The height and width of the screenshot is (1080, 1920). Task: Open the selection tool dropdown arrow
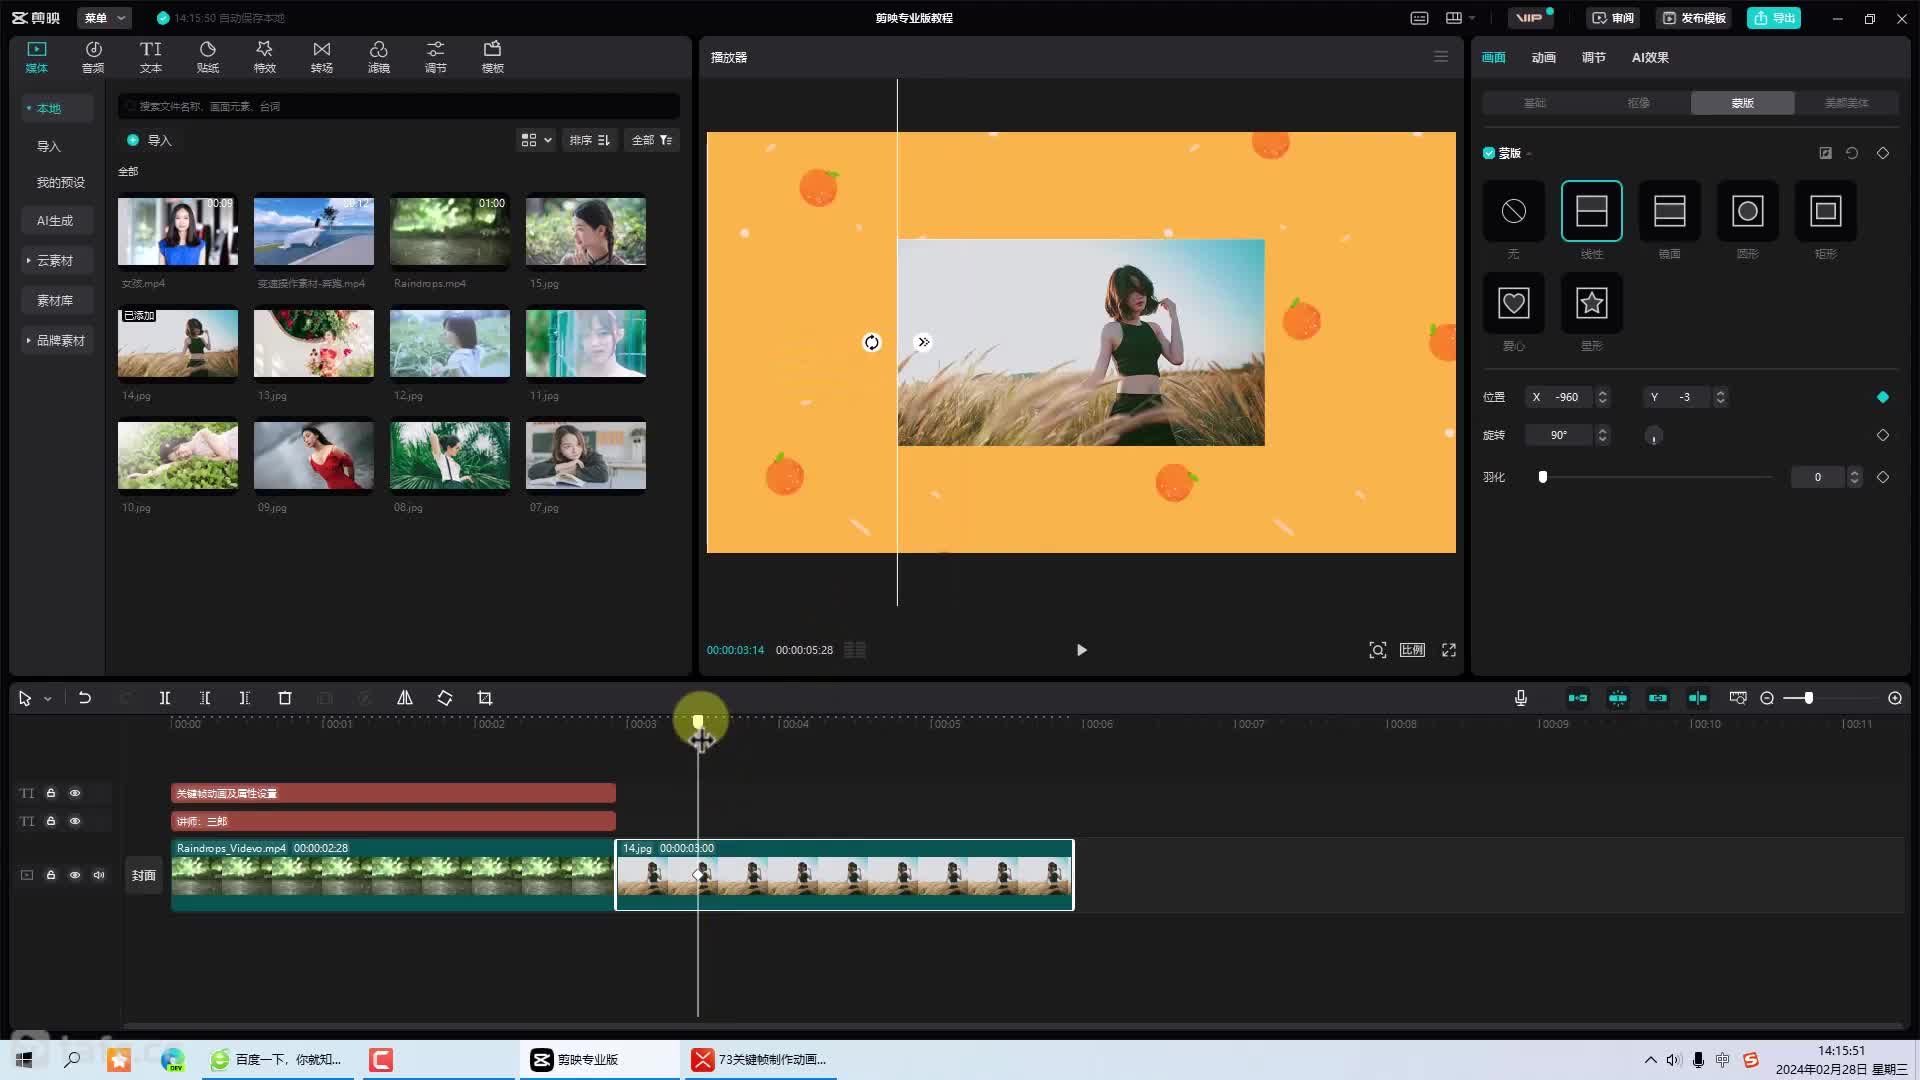47,699
